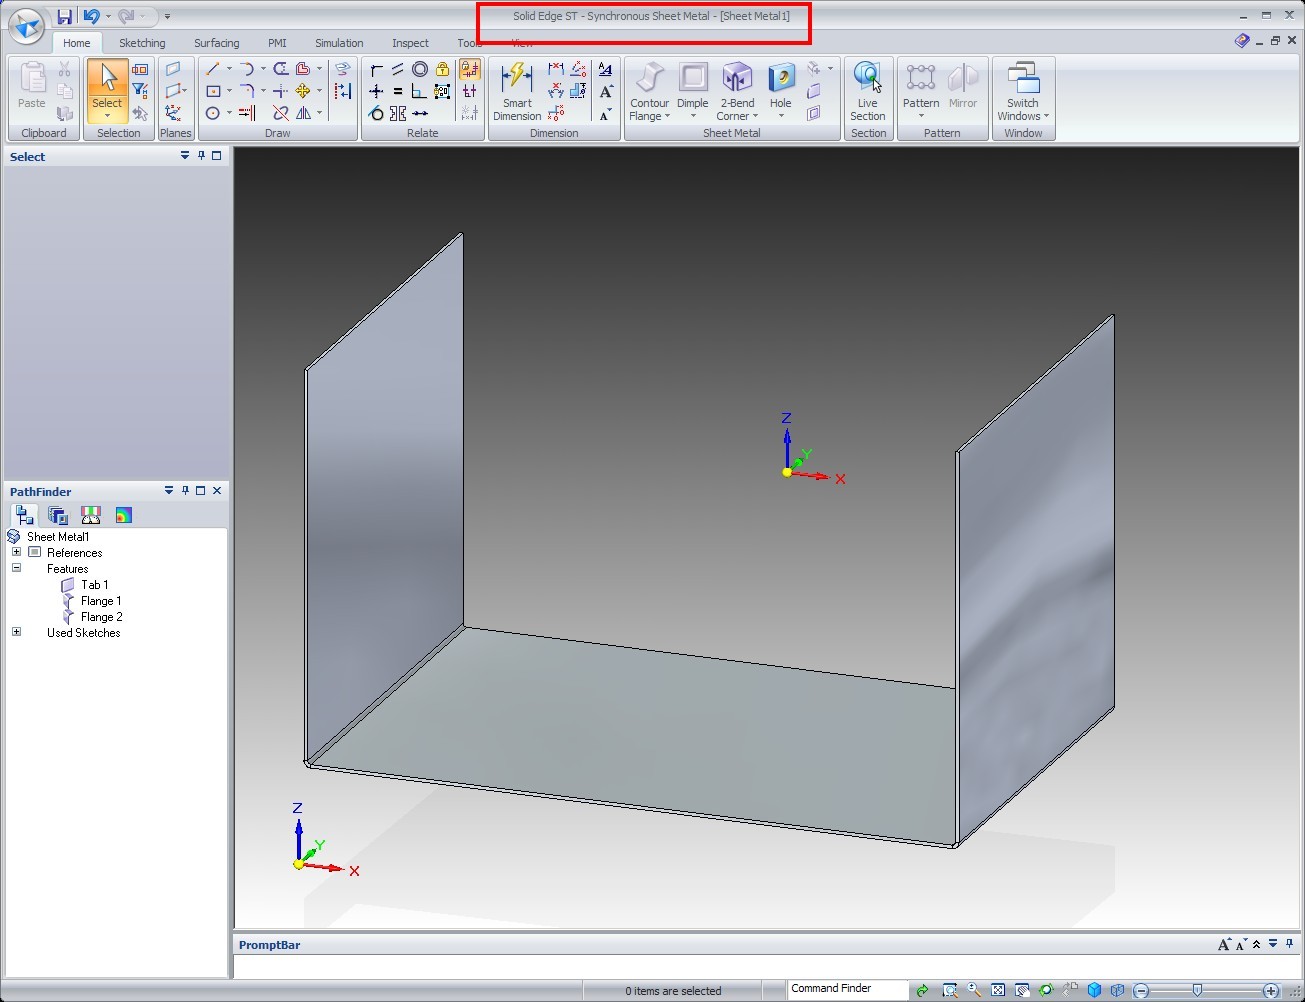The width and height of the screenshot is (1305, 1002).
Task: Close the PathFinder panel
Action: [x=217, y=491]
